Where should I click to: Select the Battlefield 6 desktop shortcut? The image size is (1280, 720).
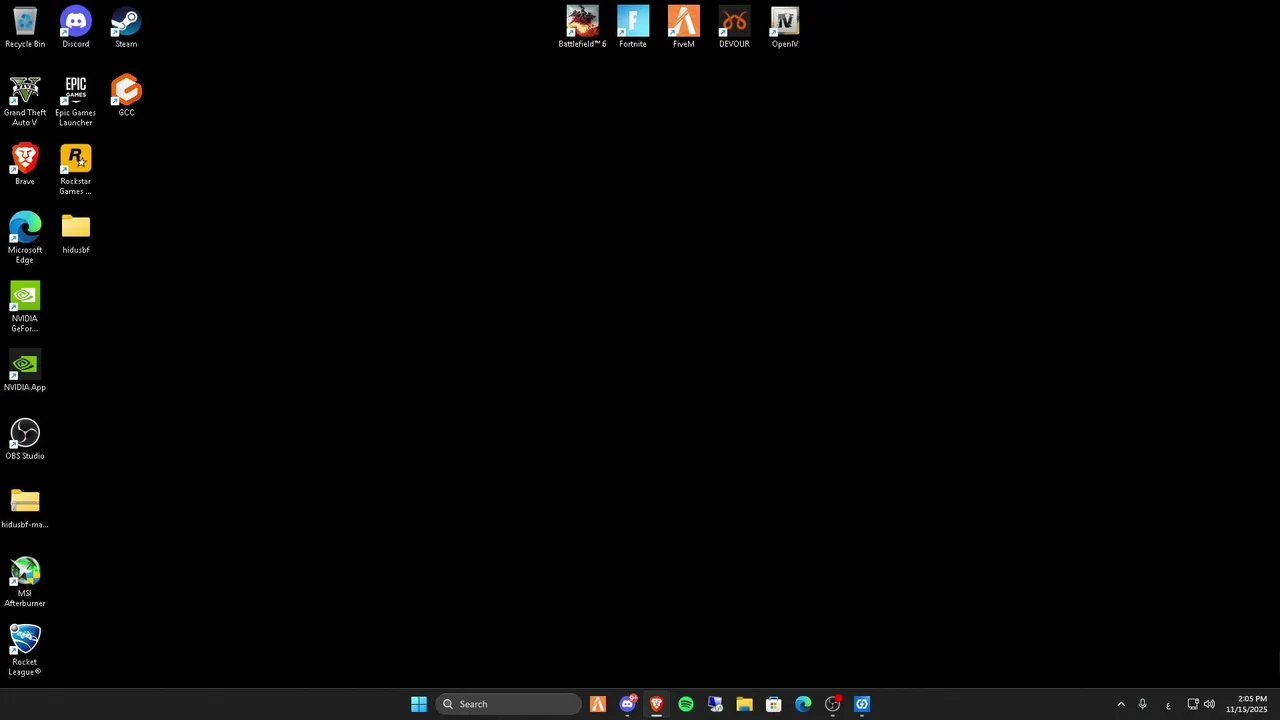[582, 28]
